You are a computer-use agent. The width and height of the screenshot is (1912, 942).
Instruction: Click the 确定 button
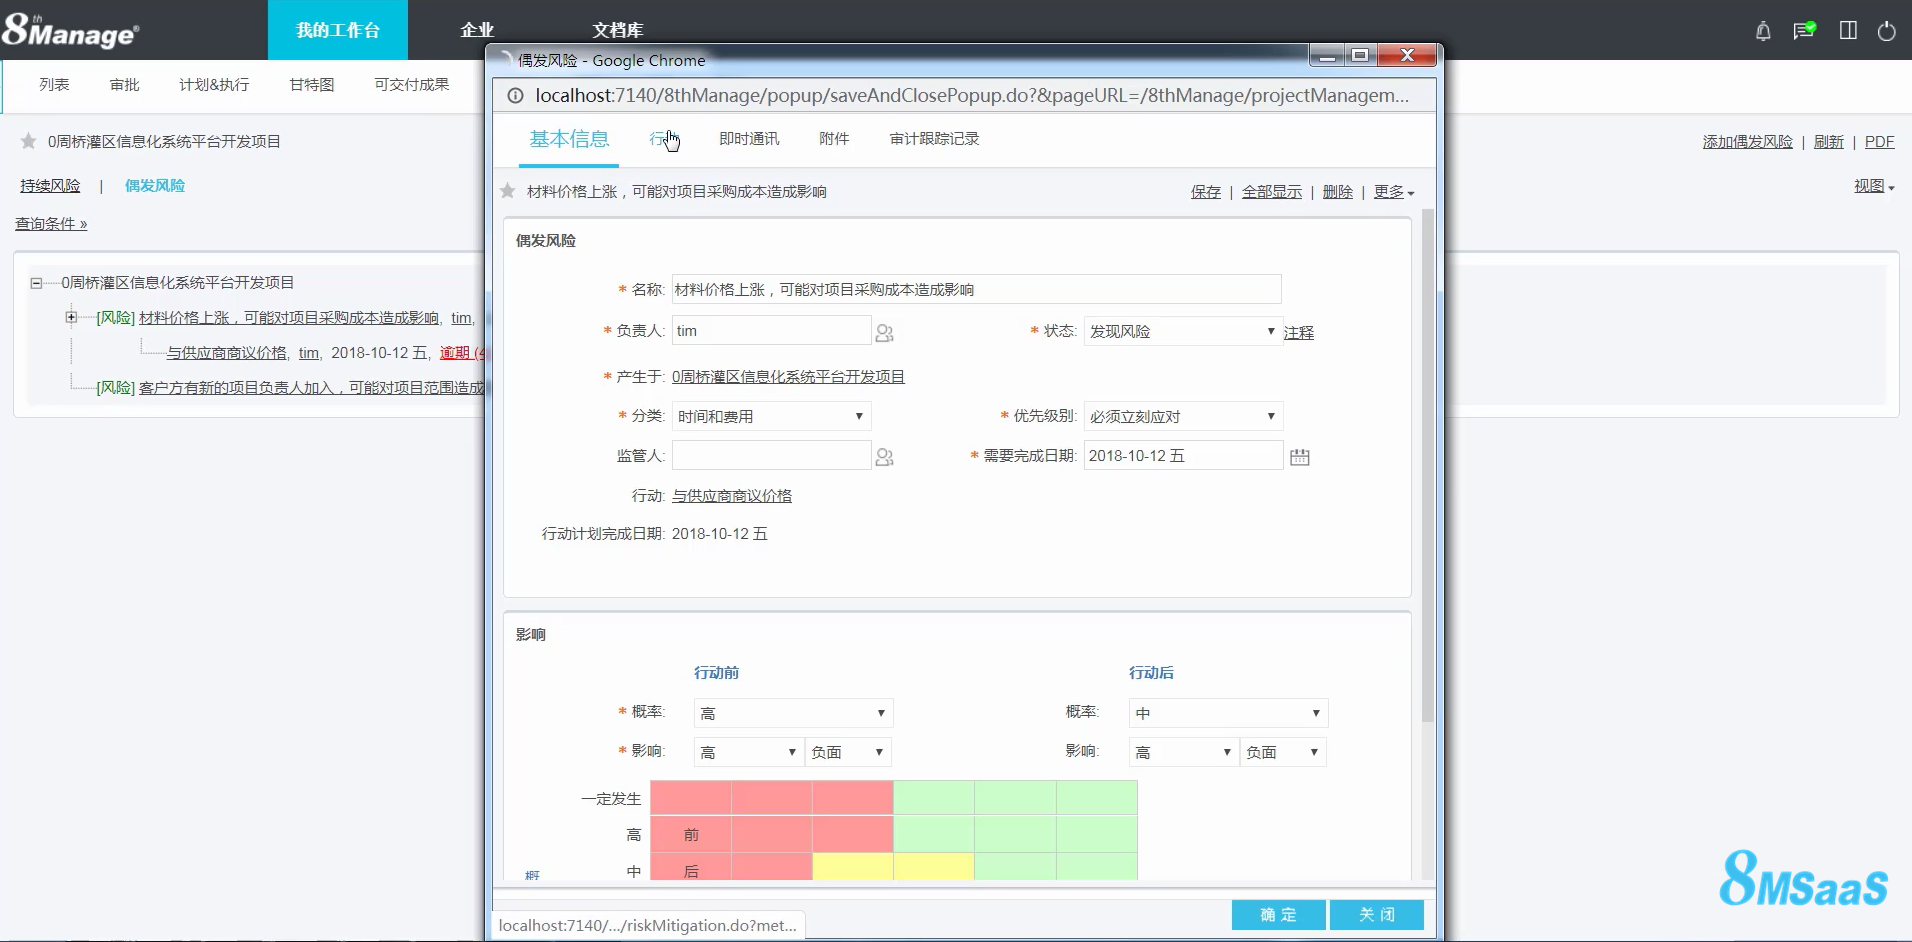pos(1278,915)
